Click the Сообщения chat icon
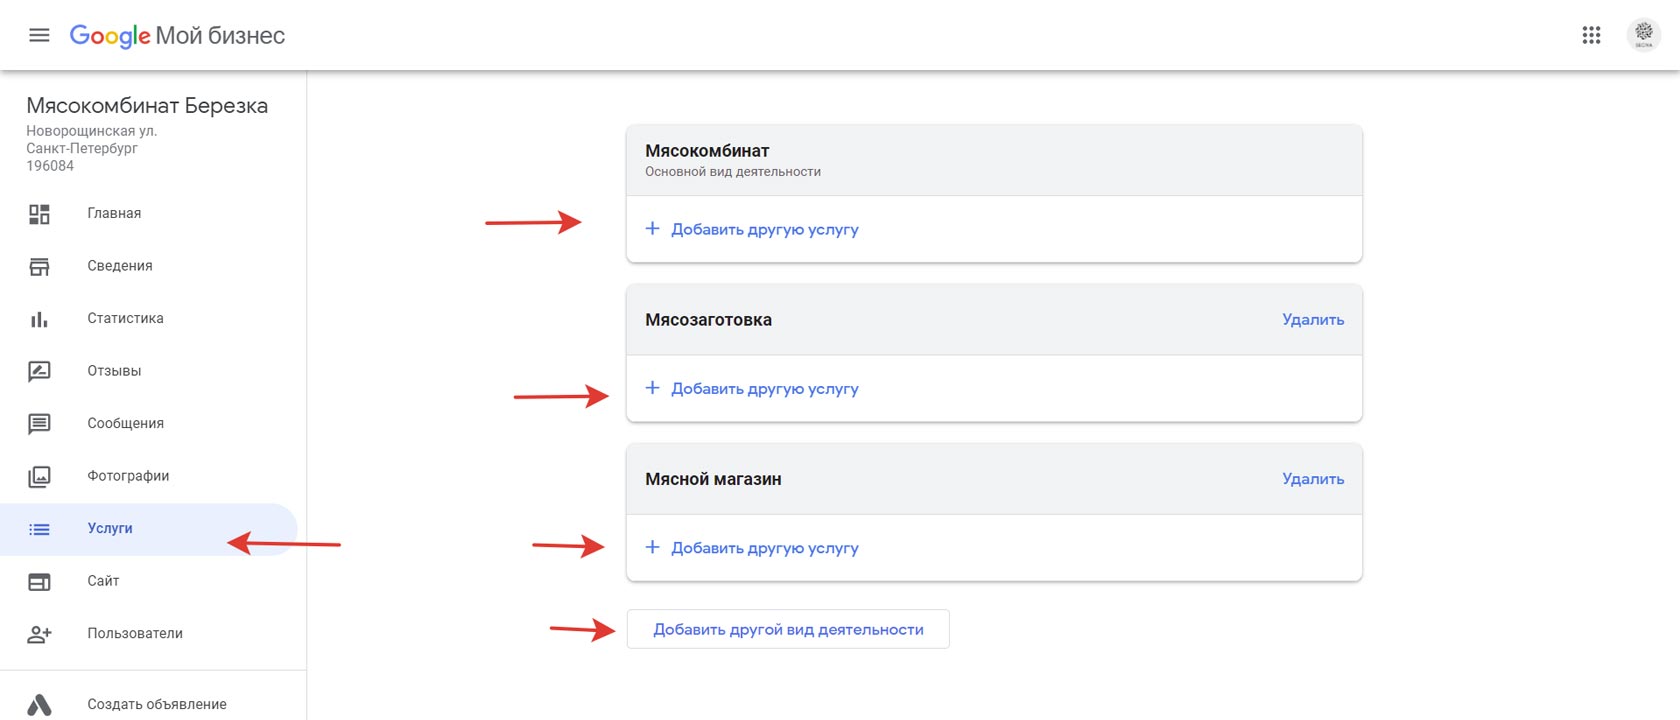 (x=39, y=424)
